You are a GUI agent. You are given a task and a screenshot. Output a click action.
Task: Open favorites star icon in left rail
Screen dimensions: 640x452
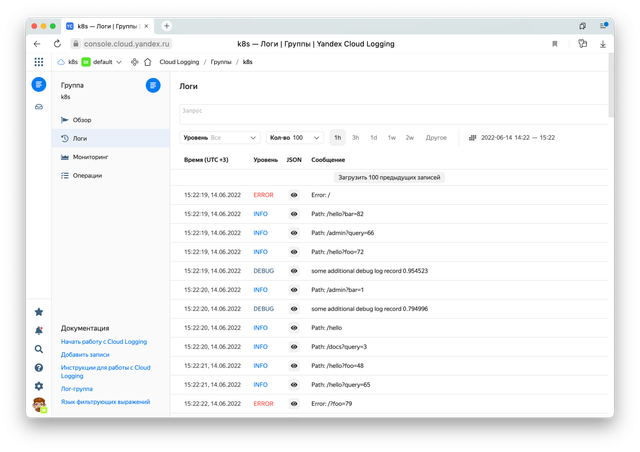click(39, 312)
